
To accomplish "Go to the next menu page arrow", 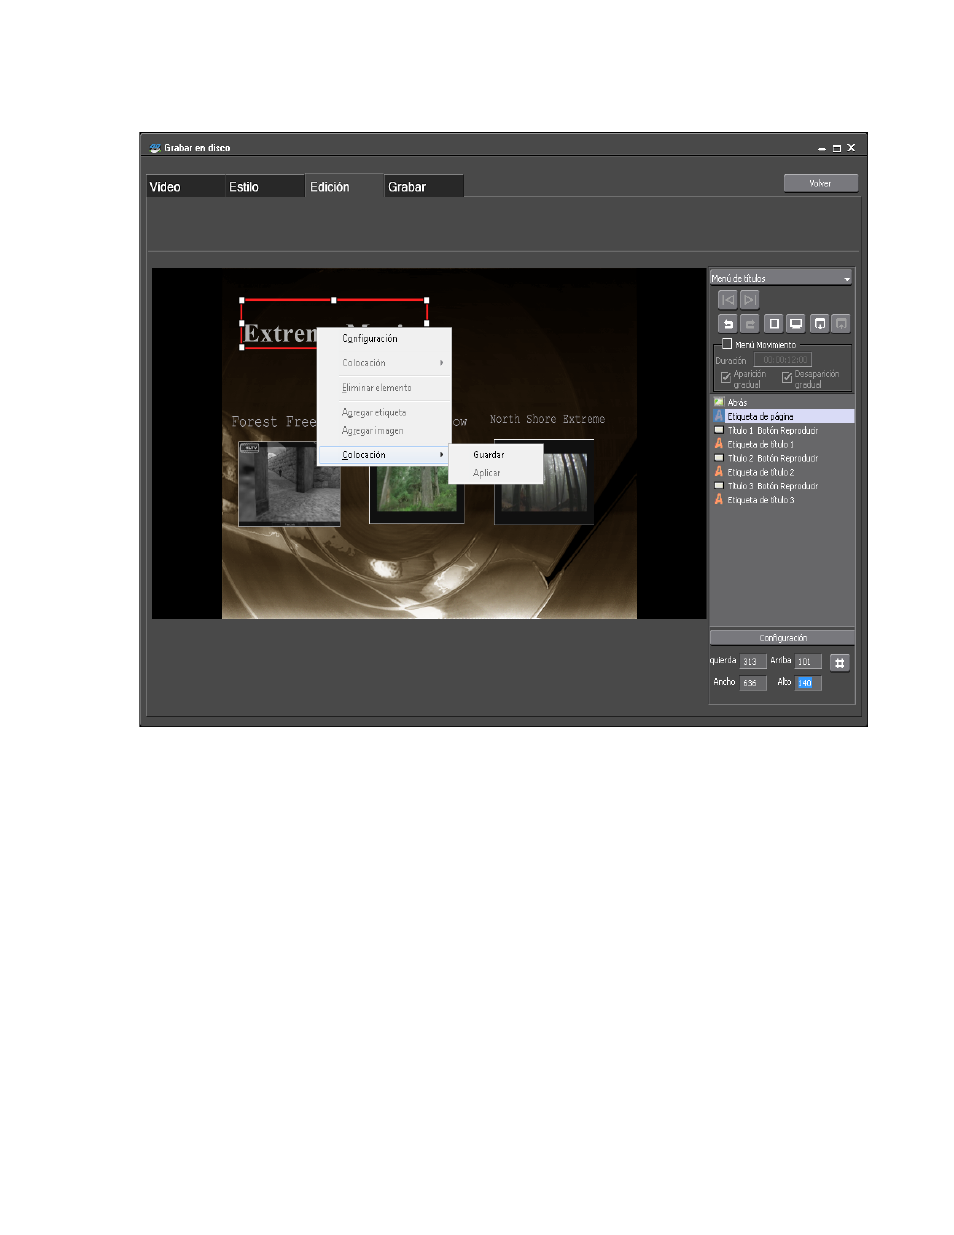I will coord(750,299).
